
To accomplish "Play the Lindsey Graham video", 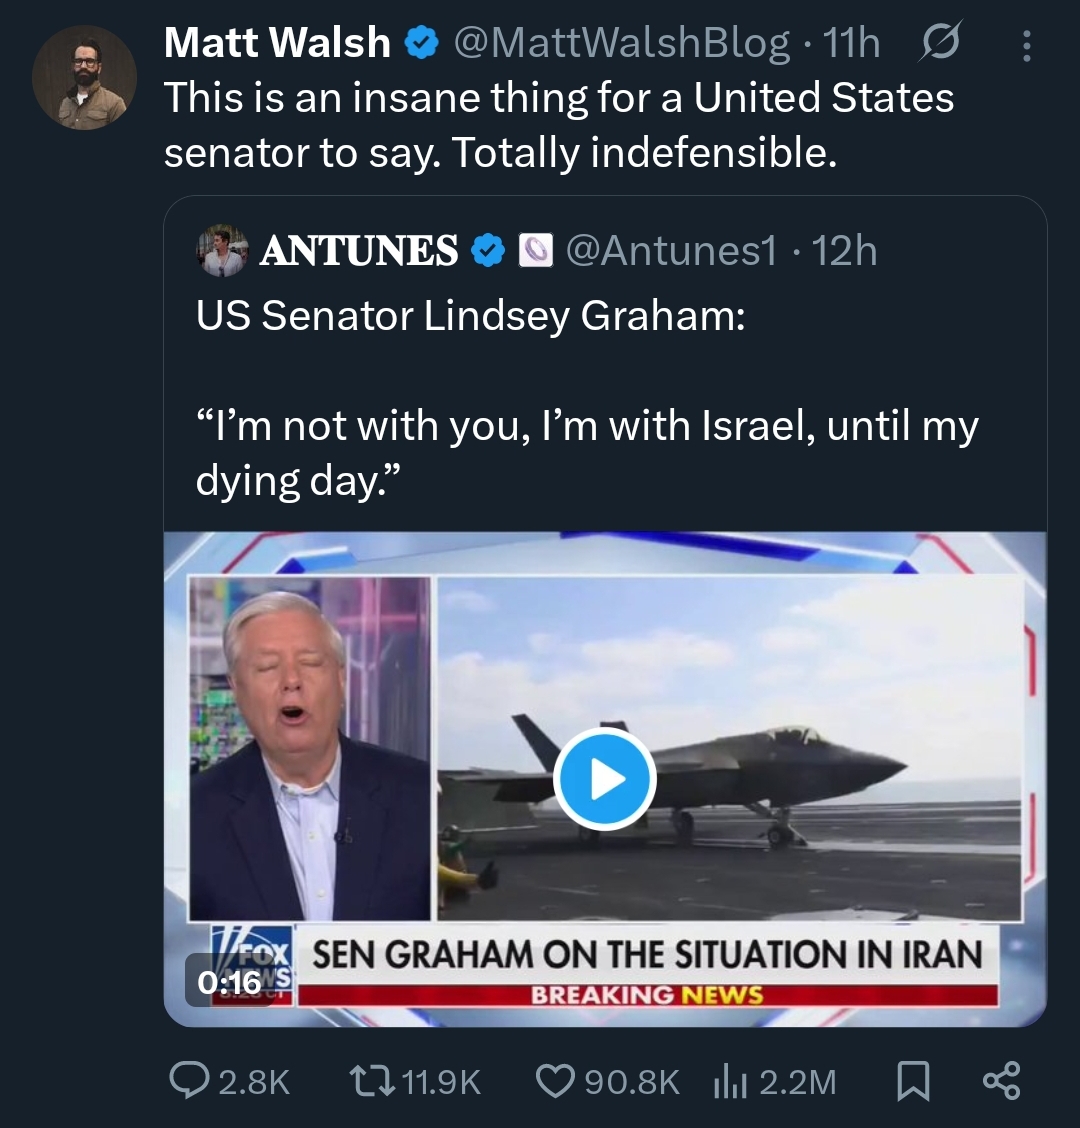I will coord(604,780).
